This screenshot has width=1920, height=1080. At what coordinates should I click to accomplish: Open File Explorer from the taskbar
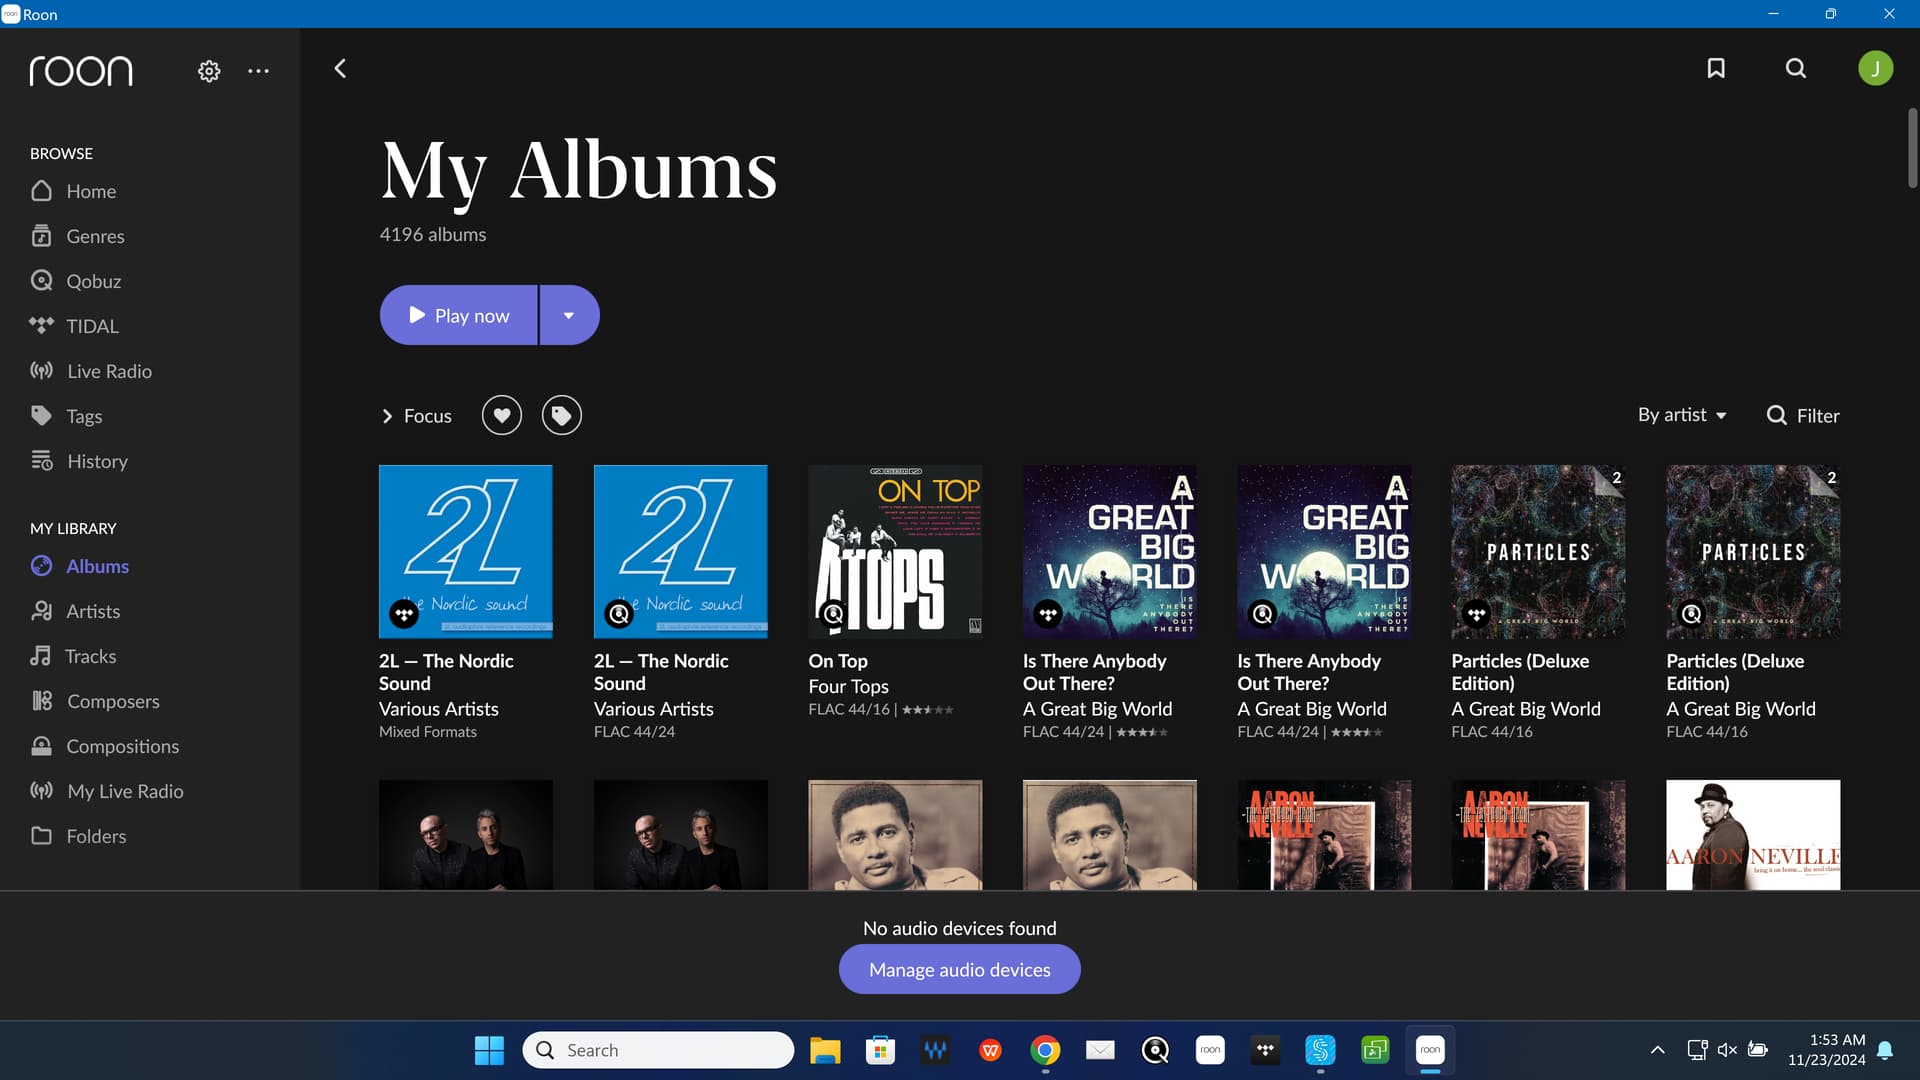(825, 1050)
